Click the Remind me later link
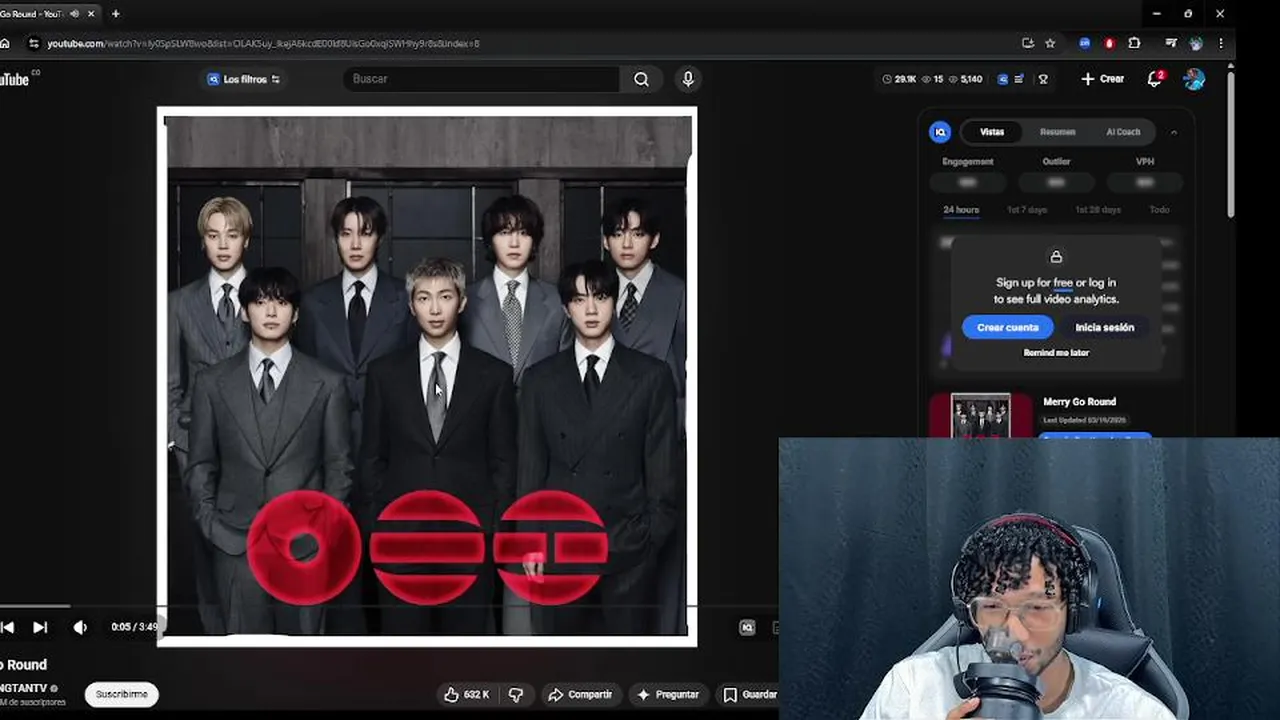This screenshot has width=1280, height=720. coord(1056,353)
